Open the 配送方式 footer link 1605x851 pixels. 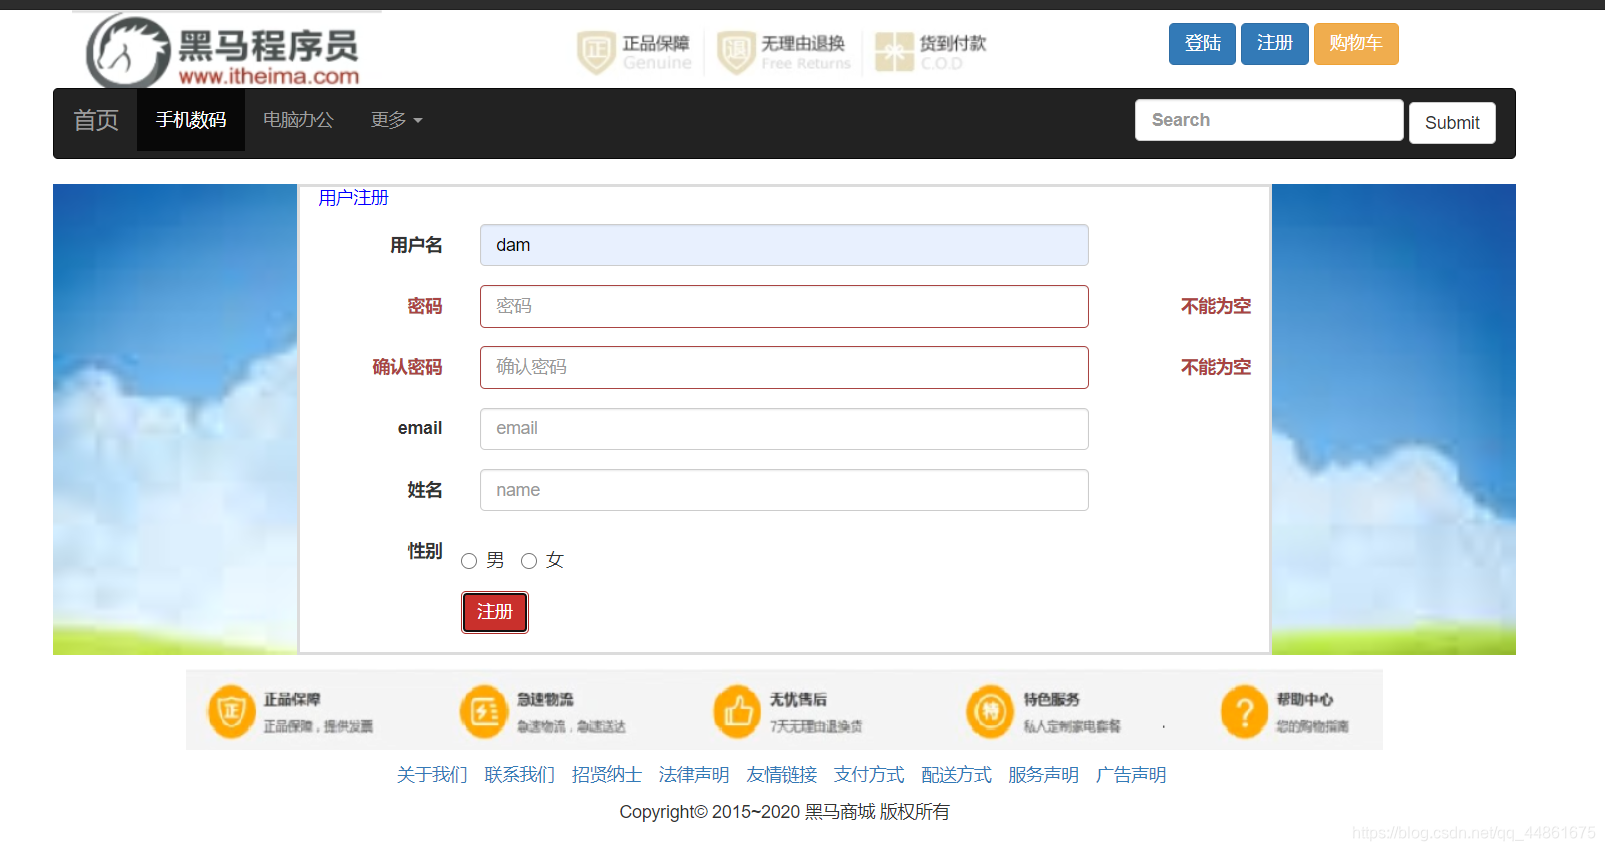tap(956, 775)
